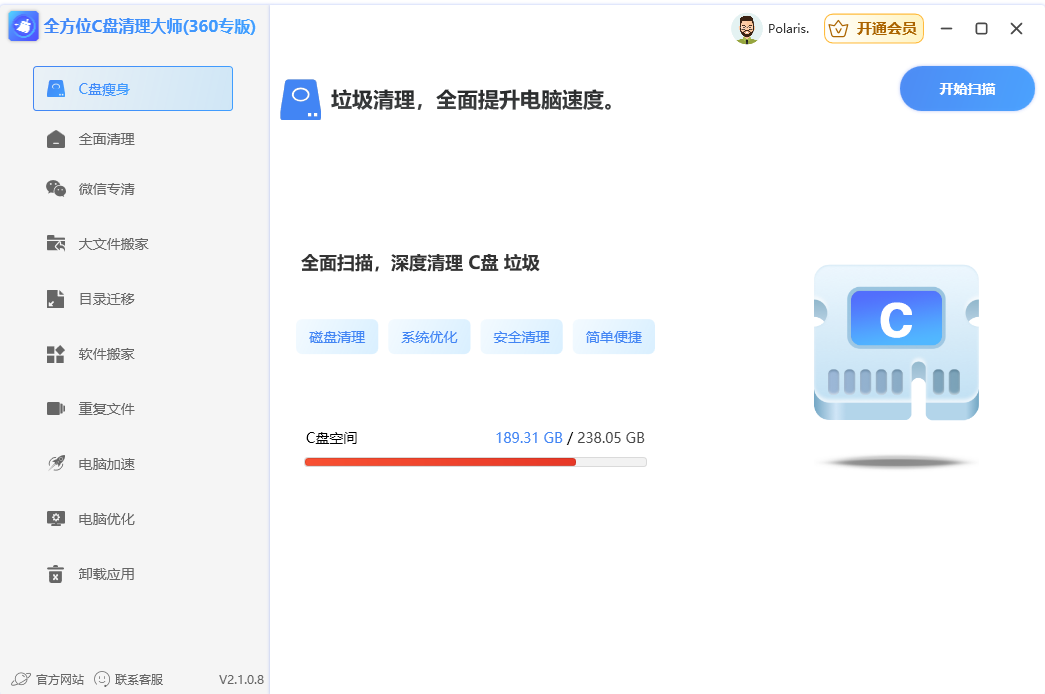1045x694 pixels.
Task: Click the 安全清理 feature tag
Action: coord(521,337)
